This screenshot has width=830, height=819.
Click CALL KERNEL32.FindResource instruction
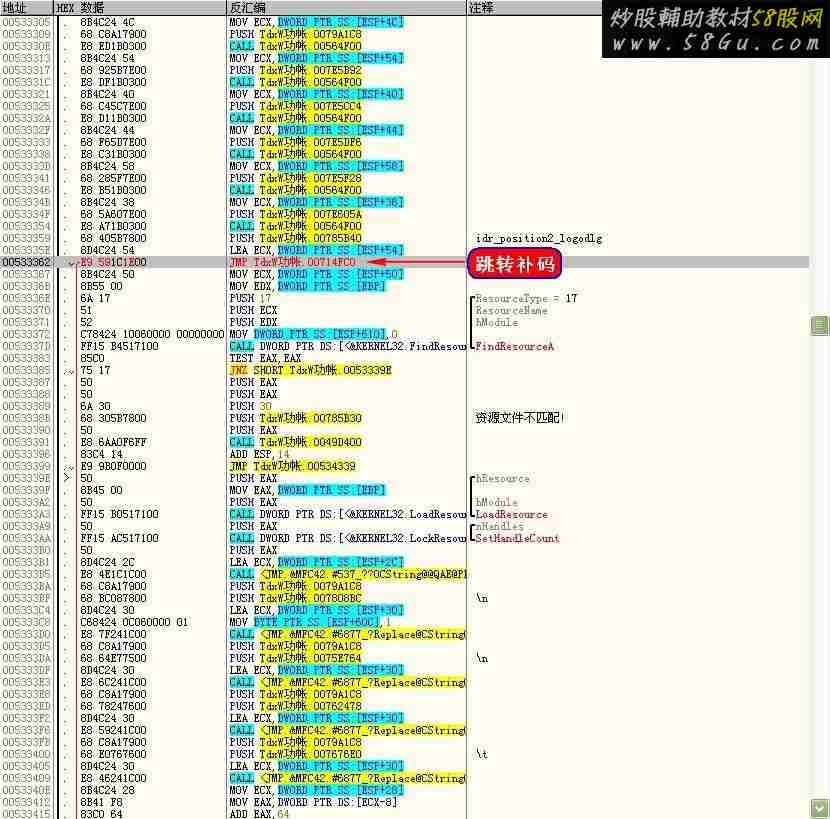pos(347,346)
